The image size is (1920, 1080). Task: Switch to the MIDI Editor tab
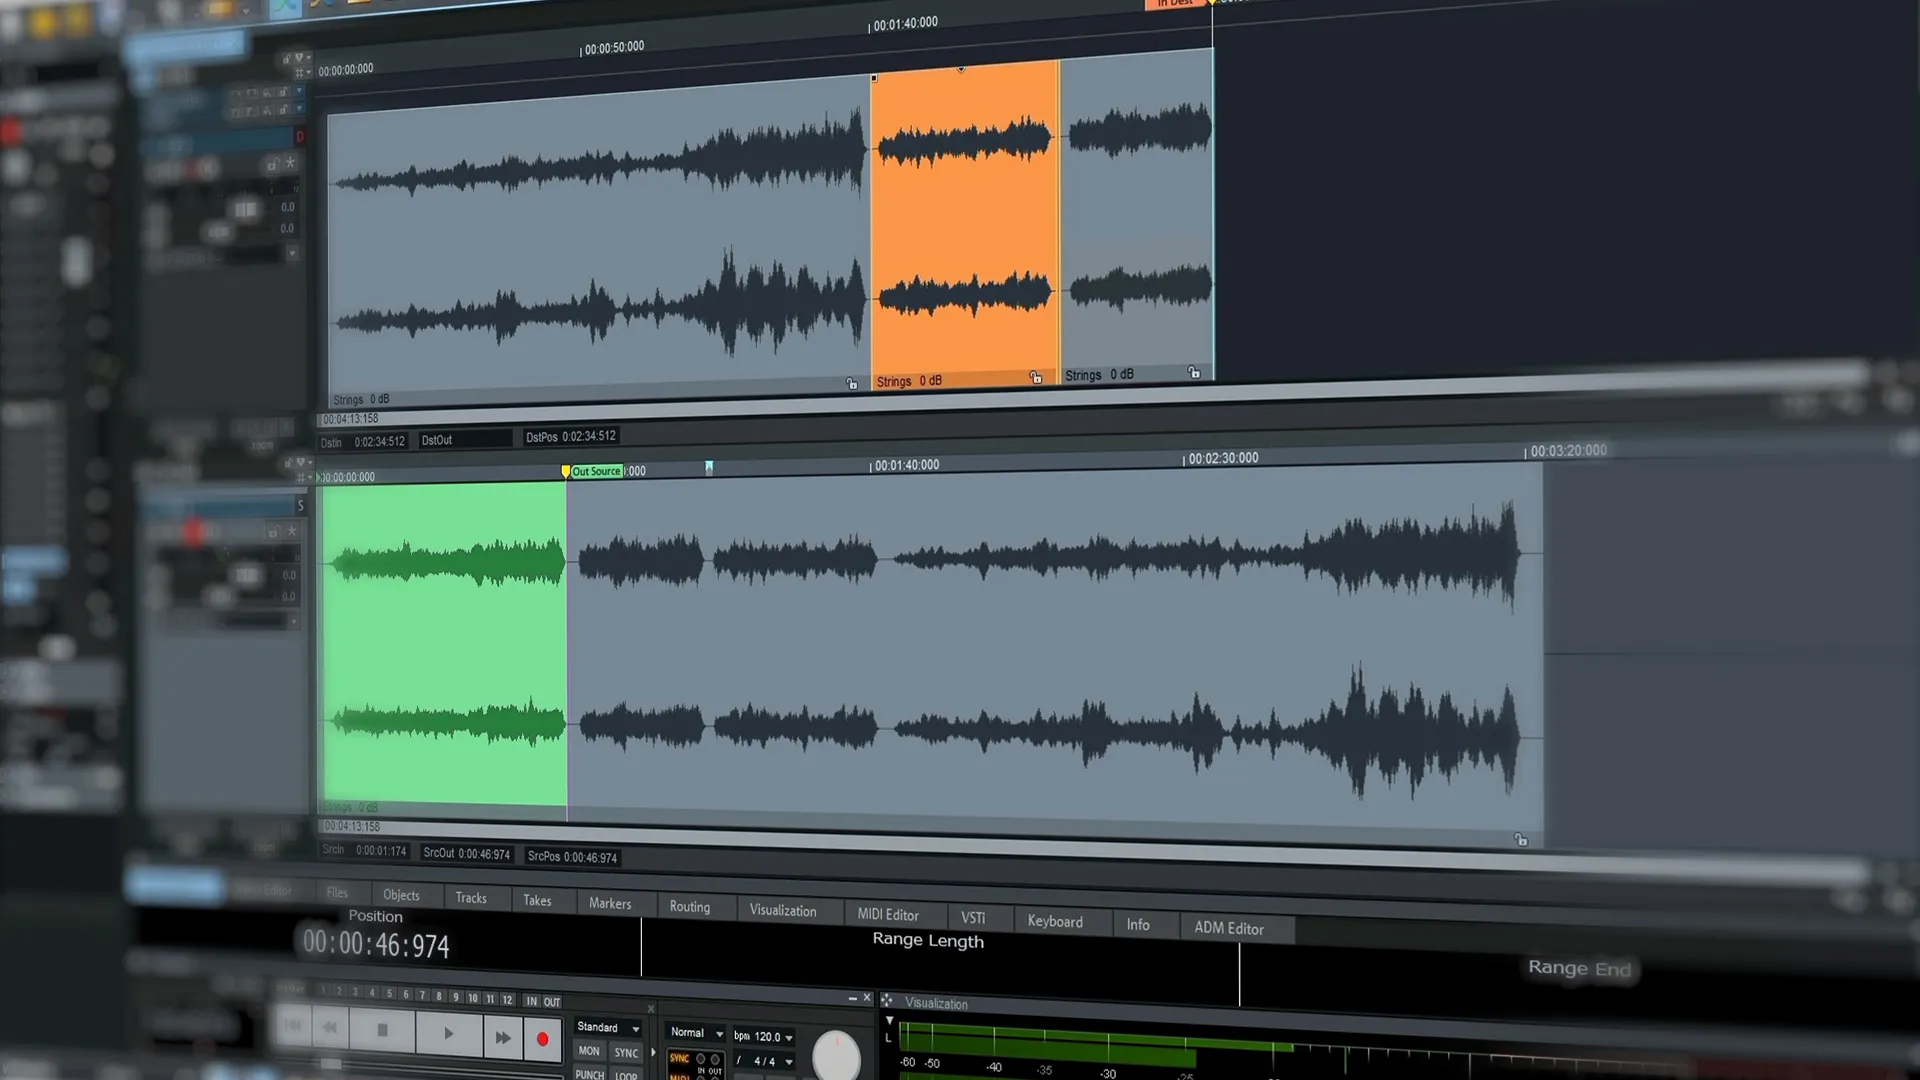click(887, 915)
